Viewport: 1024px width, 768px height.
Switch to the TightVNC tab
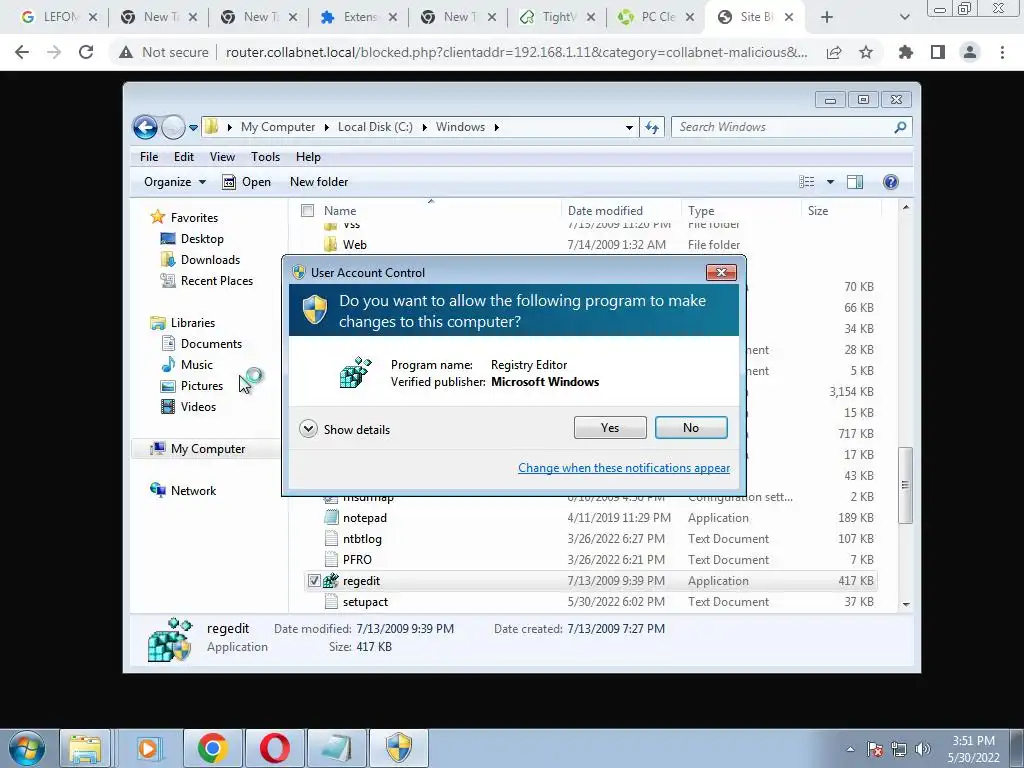coord(556,17)
